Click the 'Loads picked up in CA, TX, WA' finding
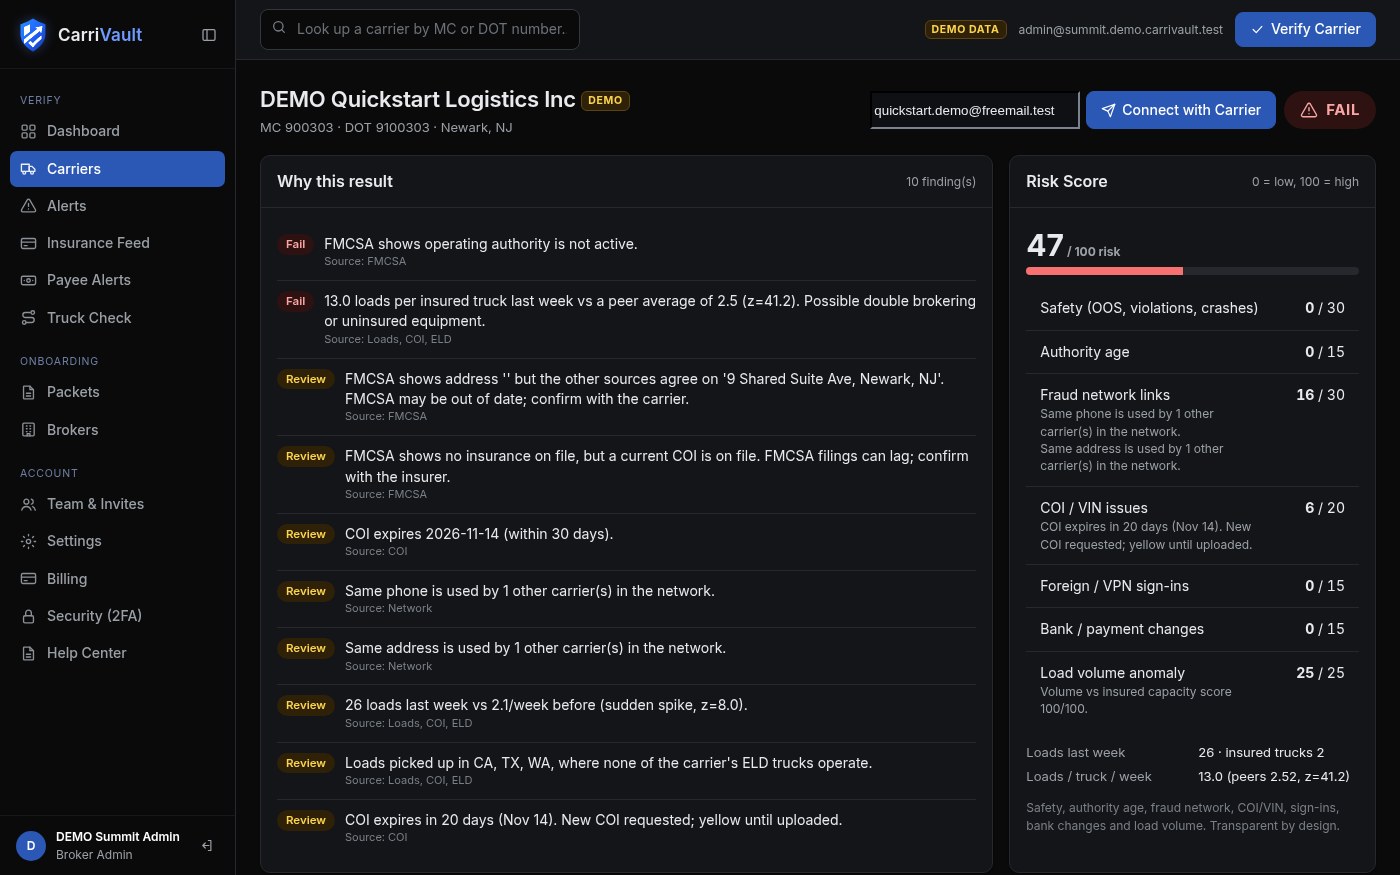Screen dimensions: 1400x875 pyautogui.click(x=627, y=771)
